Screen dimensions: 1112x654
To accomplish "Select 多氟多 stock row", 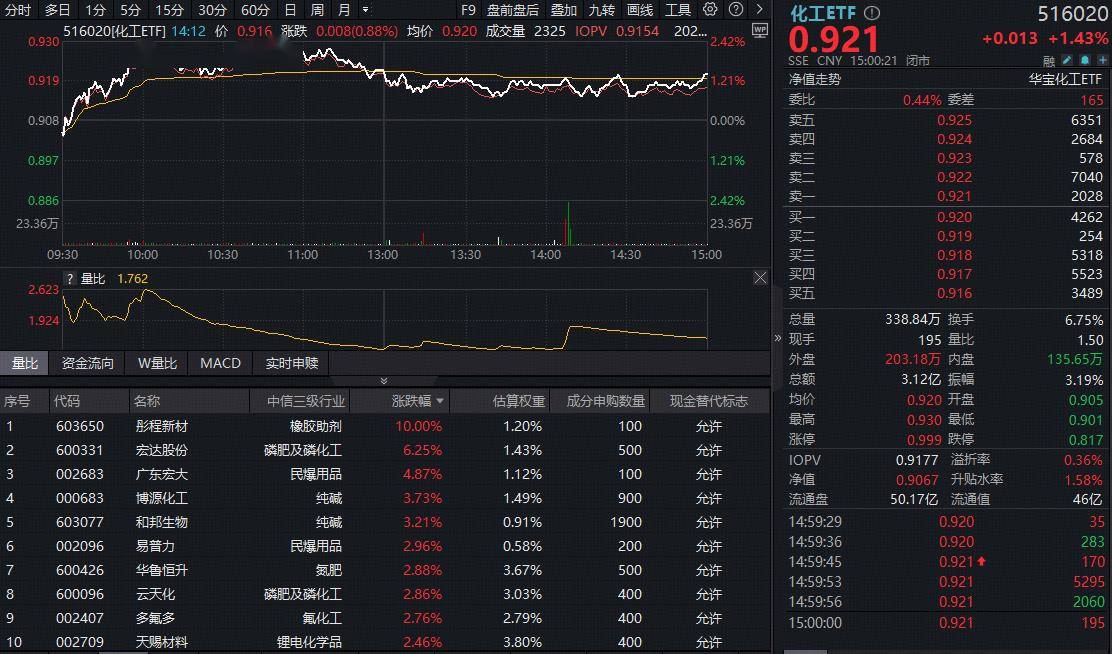I will click(384, 618).
